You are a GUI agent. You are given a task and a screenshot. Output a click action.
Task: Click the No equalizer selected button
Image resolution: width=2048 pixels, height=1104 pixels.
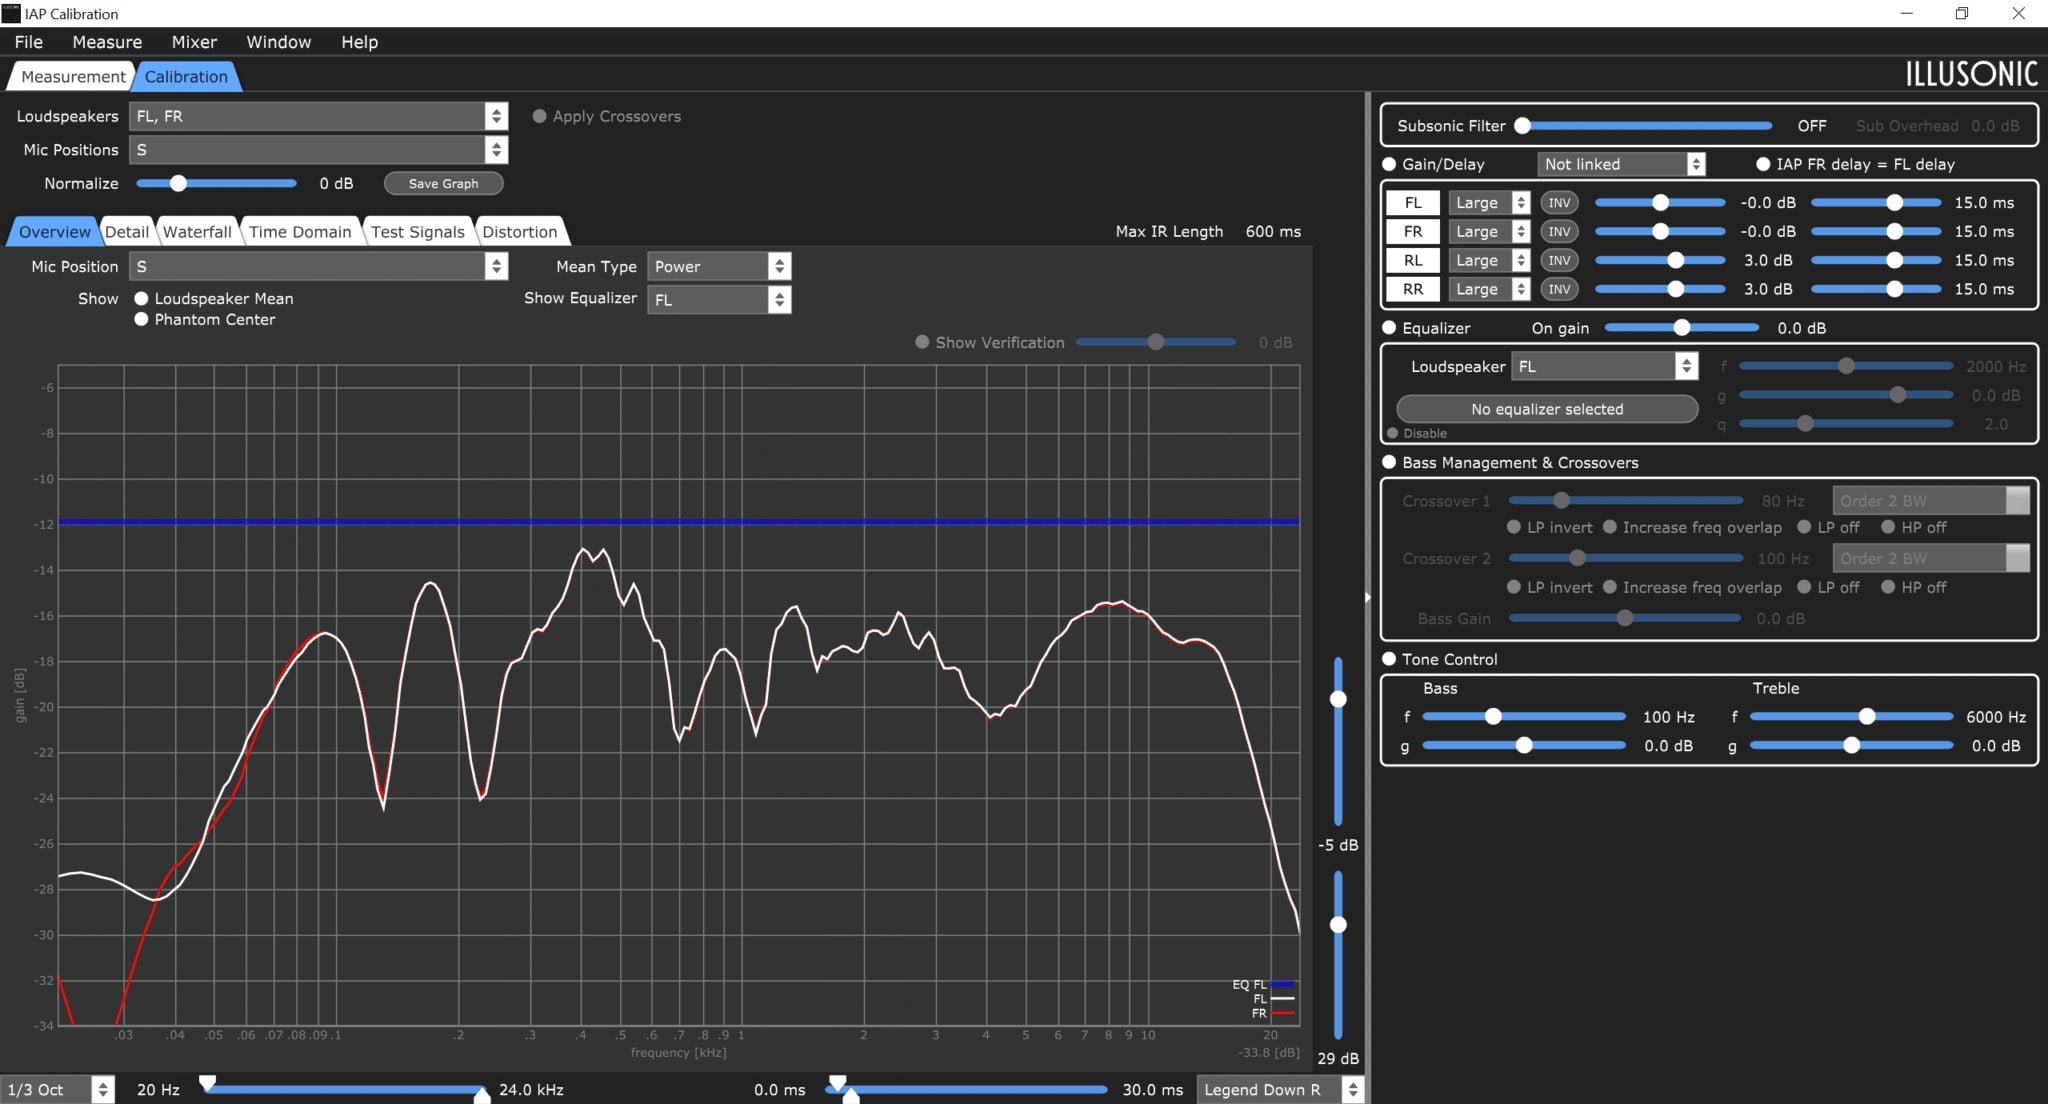tap(1547, 409)
